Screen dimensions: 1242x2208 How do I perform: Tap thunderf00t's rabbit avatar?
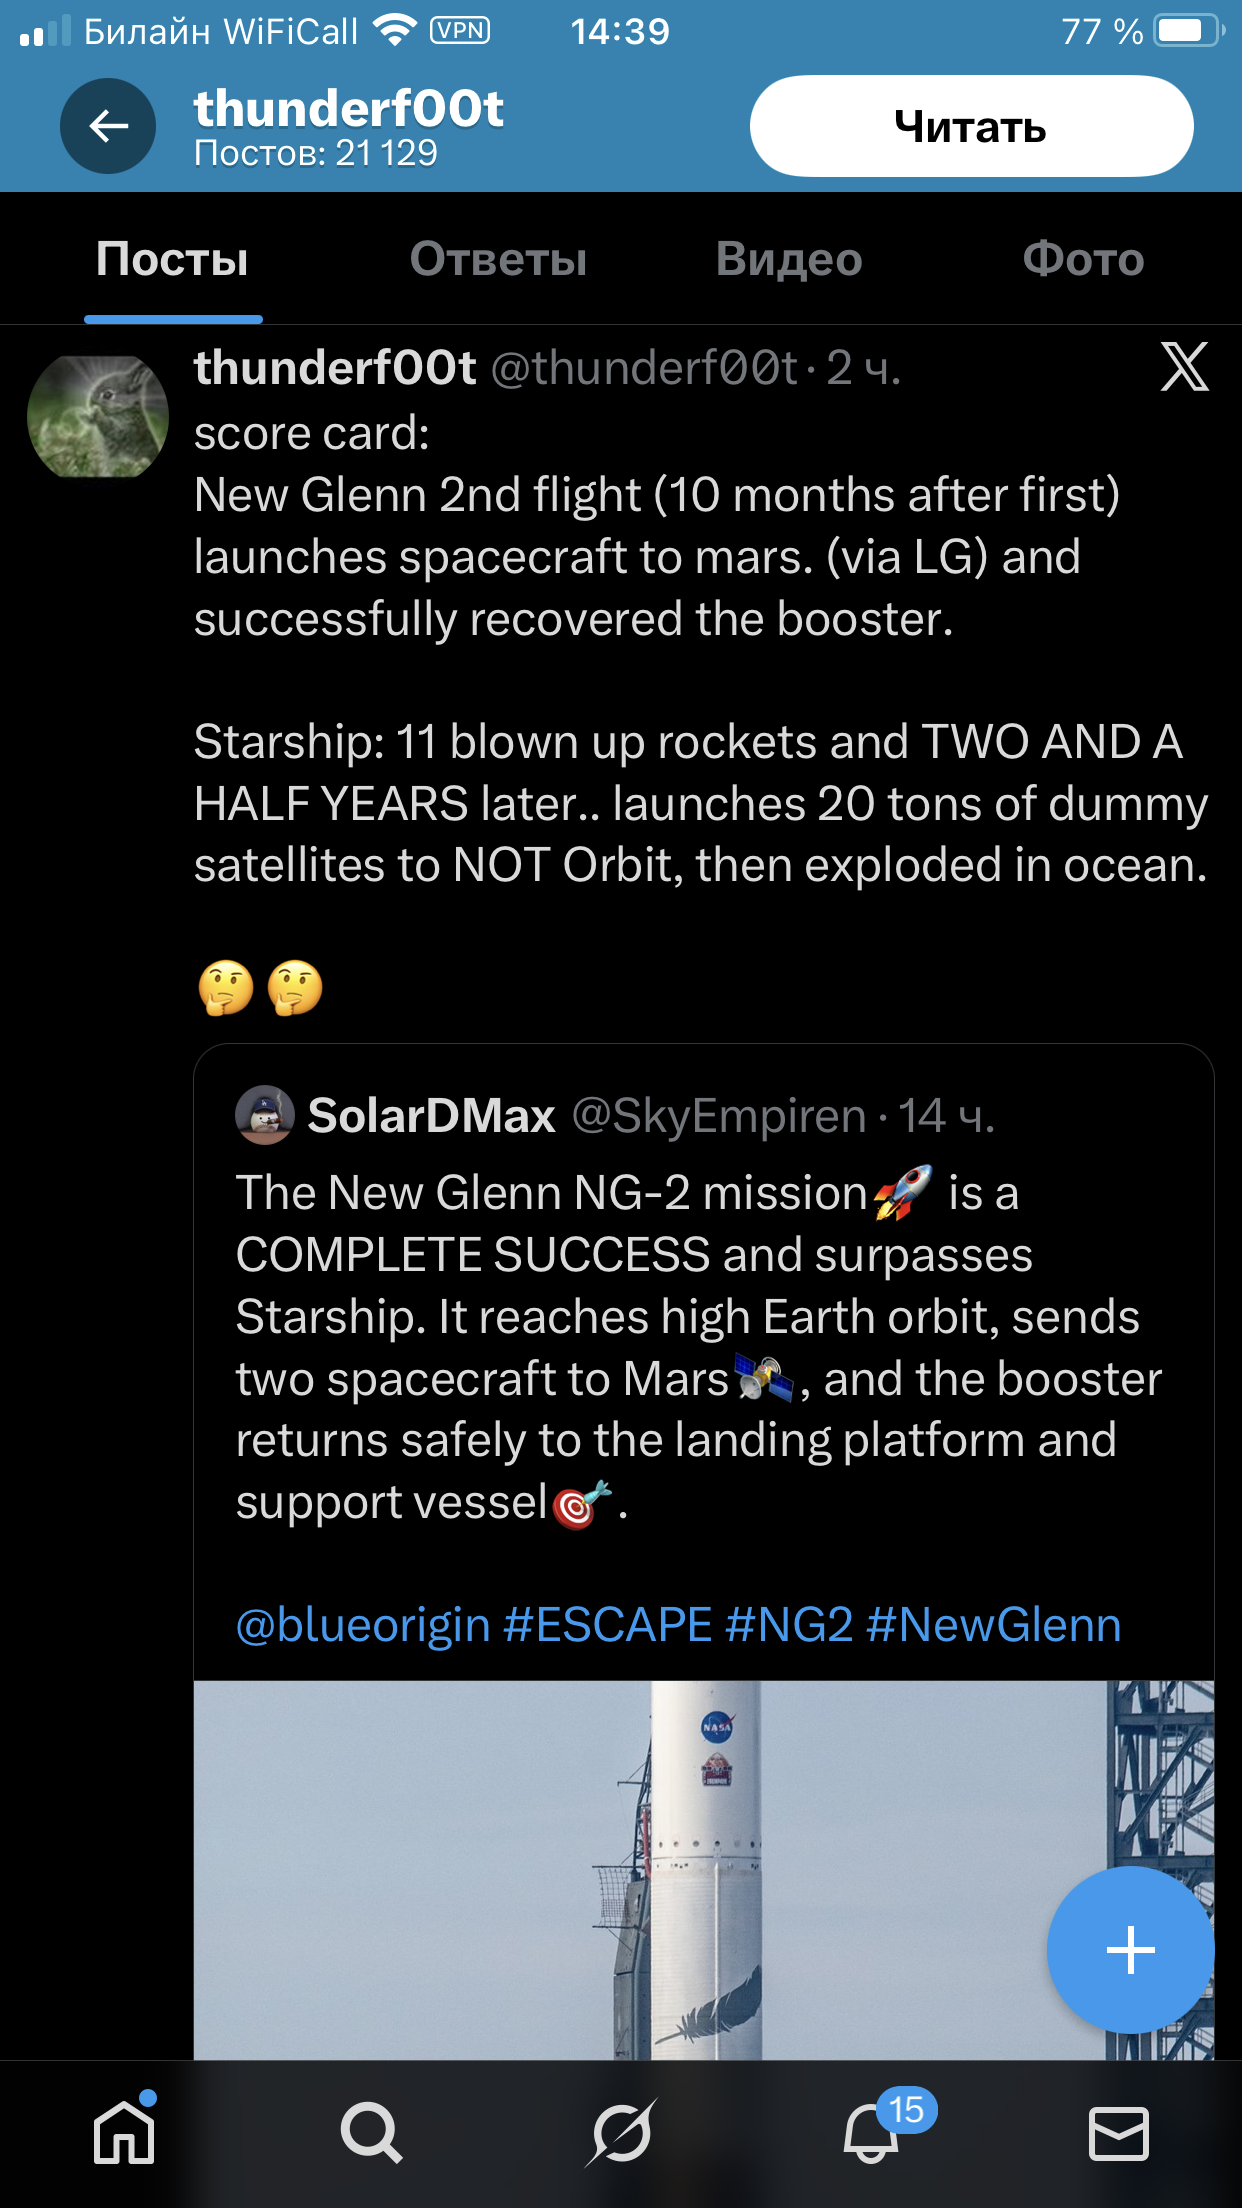pyautogui.click(x=98, y=416)
